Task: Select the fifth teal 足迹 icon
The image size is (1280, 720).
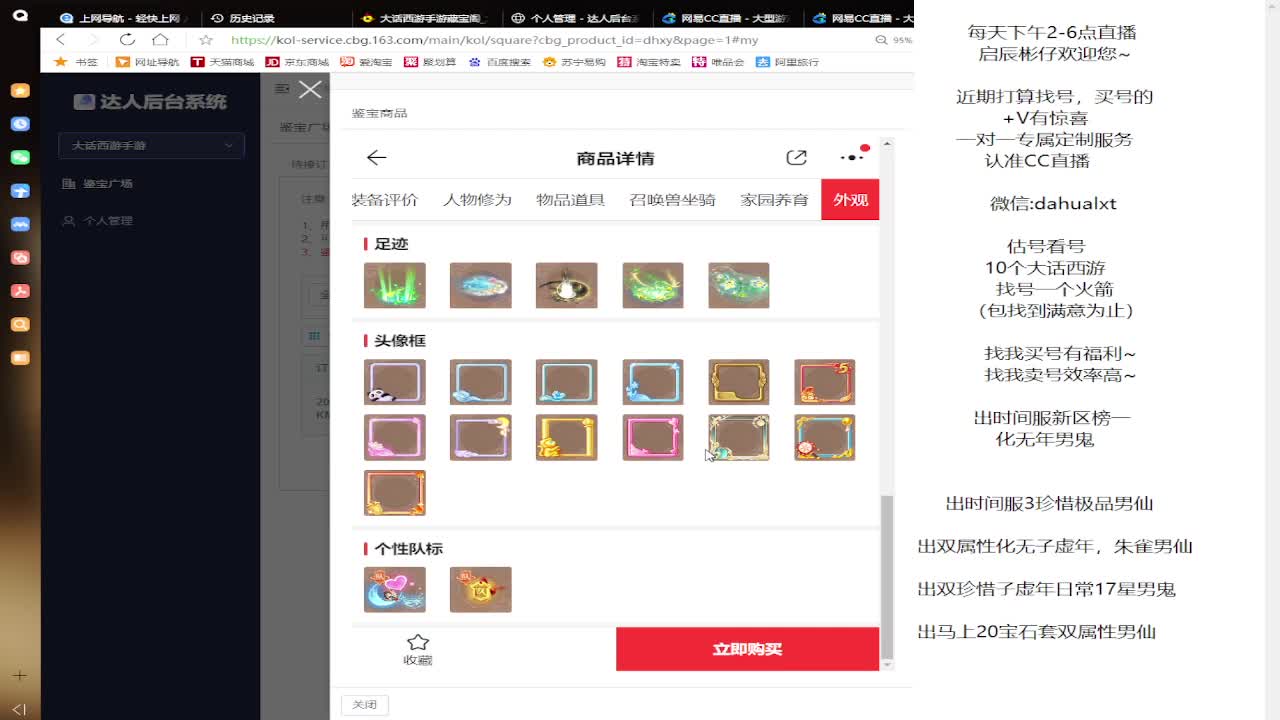Action: [x=739, y=285]
